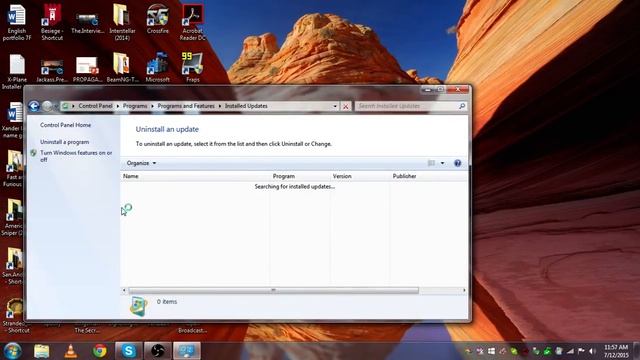Open Turn Windows features on or off
The image size is (640, 360).
point(76,156)
